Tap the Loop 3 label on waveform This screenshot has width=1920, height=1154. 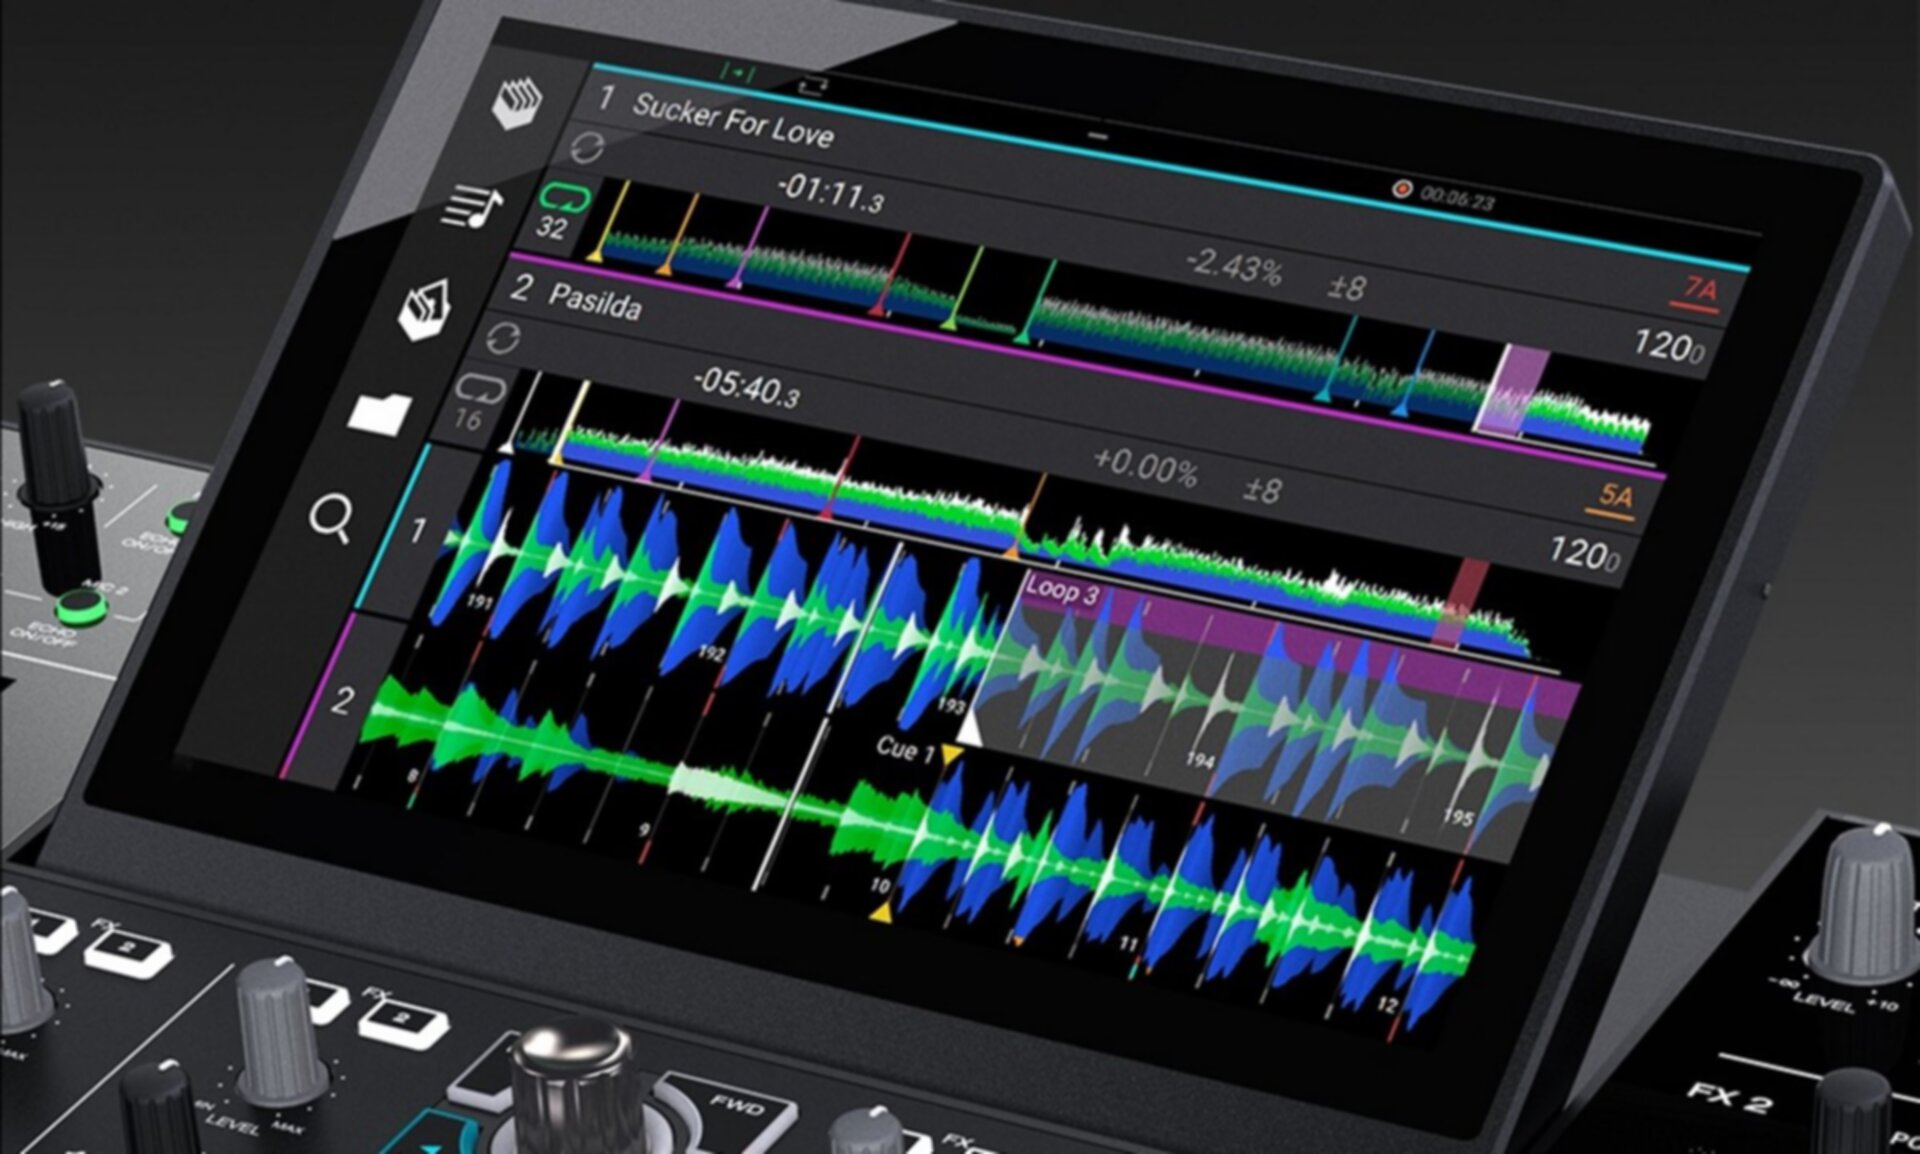click(1060, 591)
